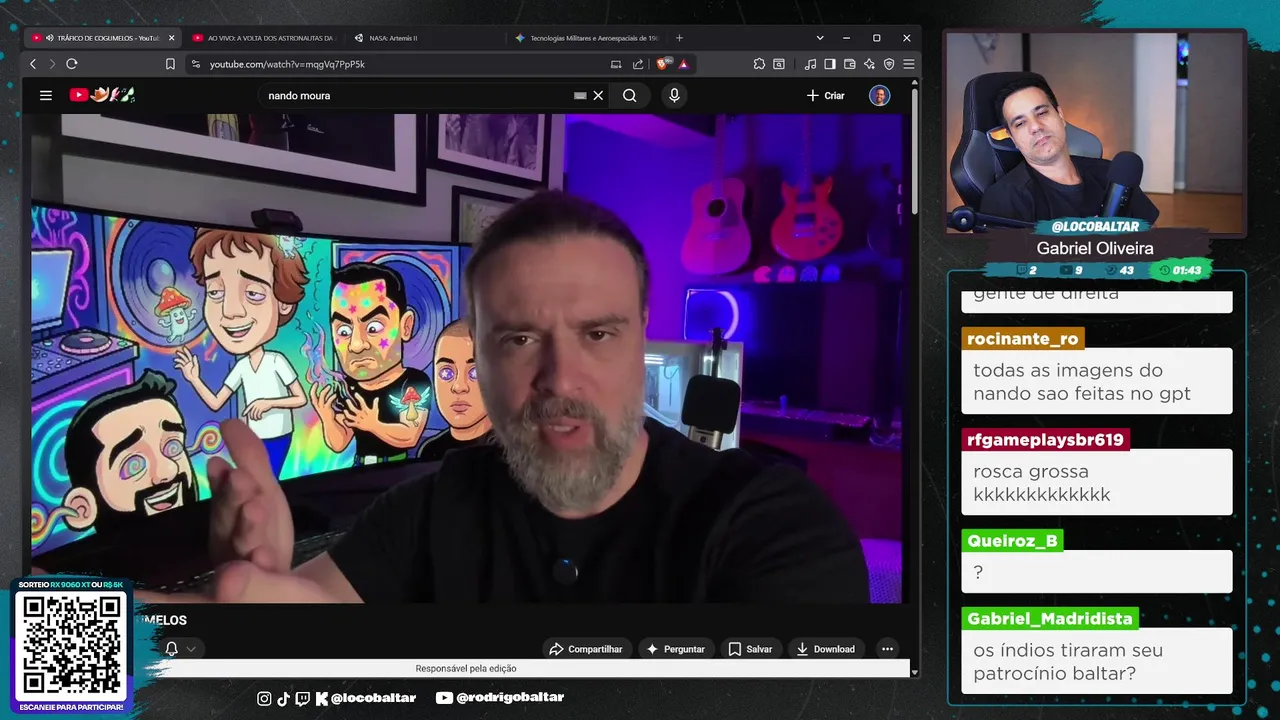Click the Kick 'K' icon in overlay
The image size is (1280, 720).
(x=321, y=698)
